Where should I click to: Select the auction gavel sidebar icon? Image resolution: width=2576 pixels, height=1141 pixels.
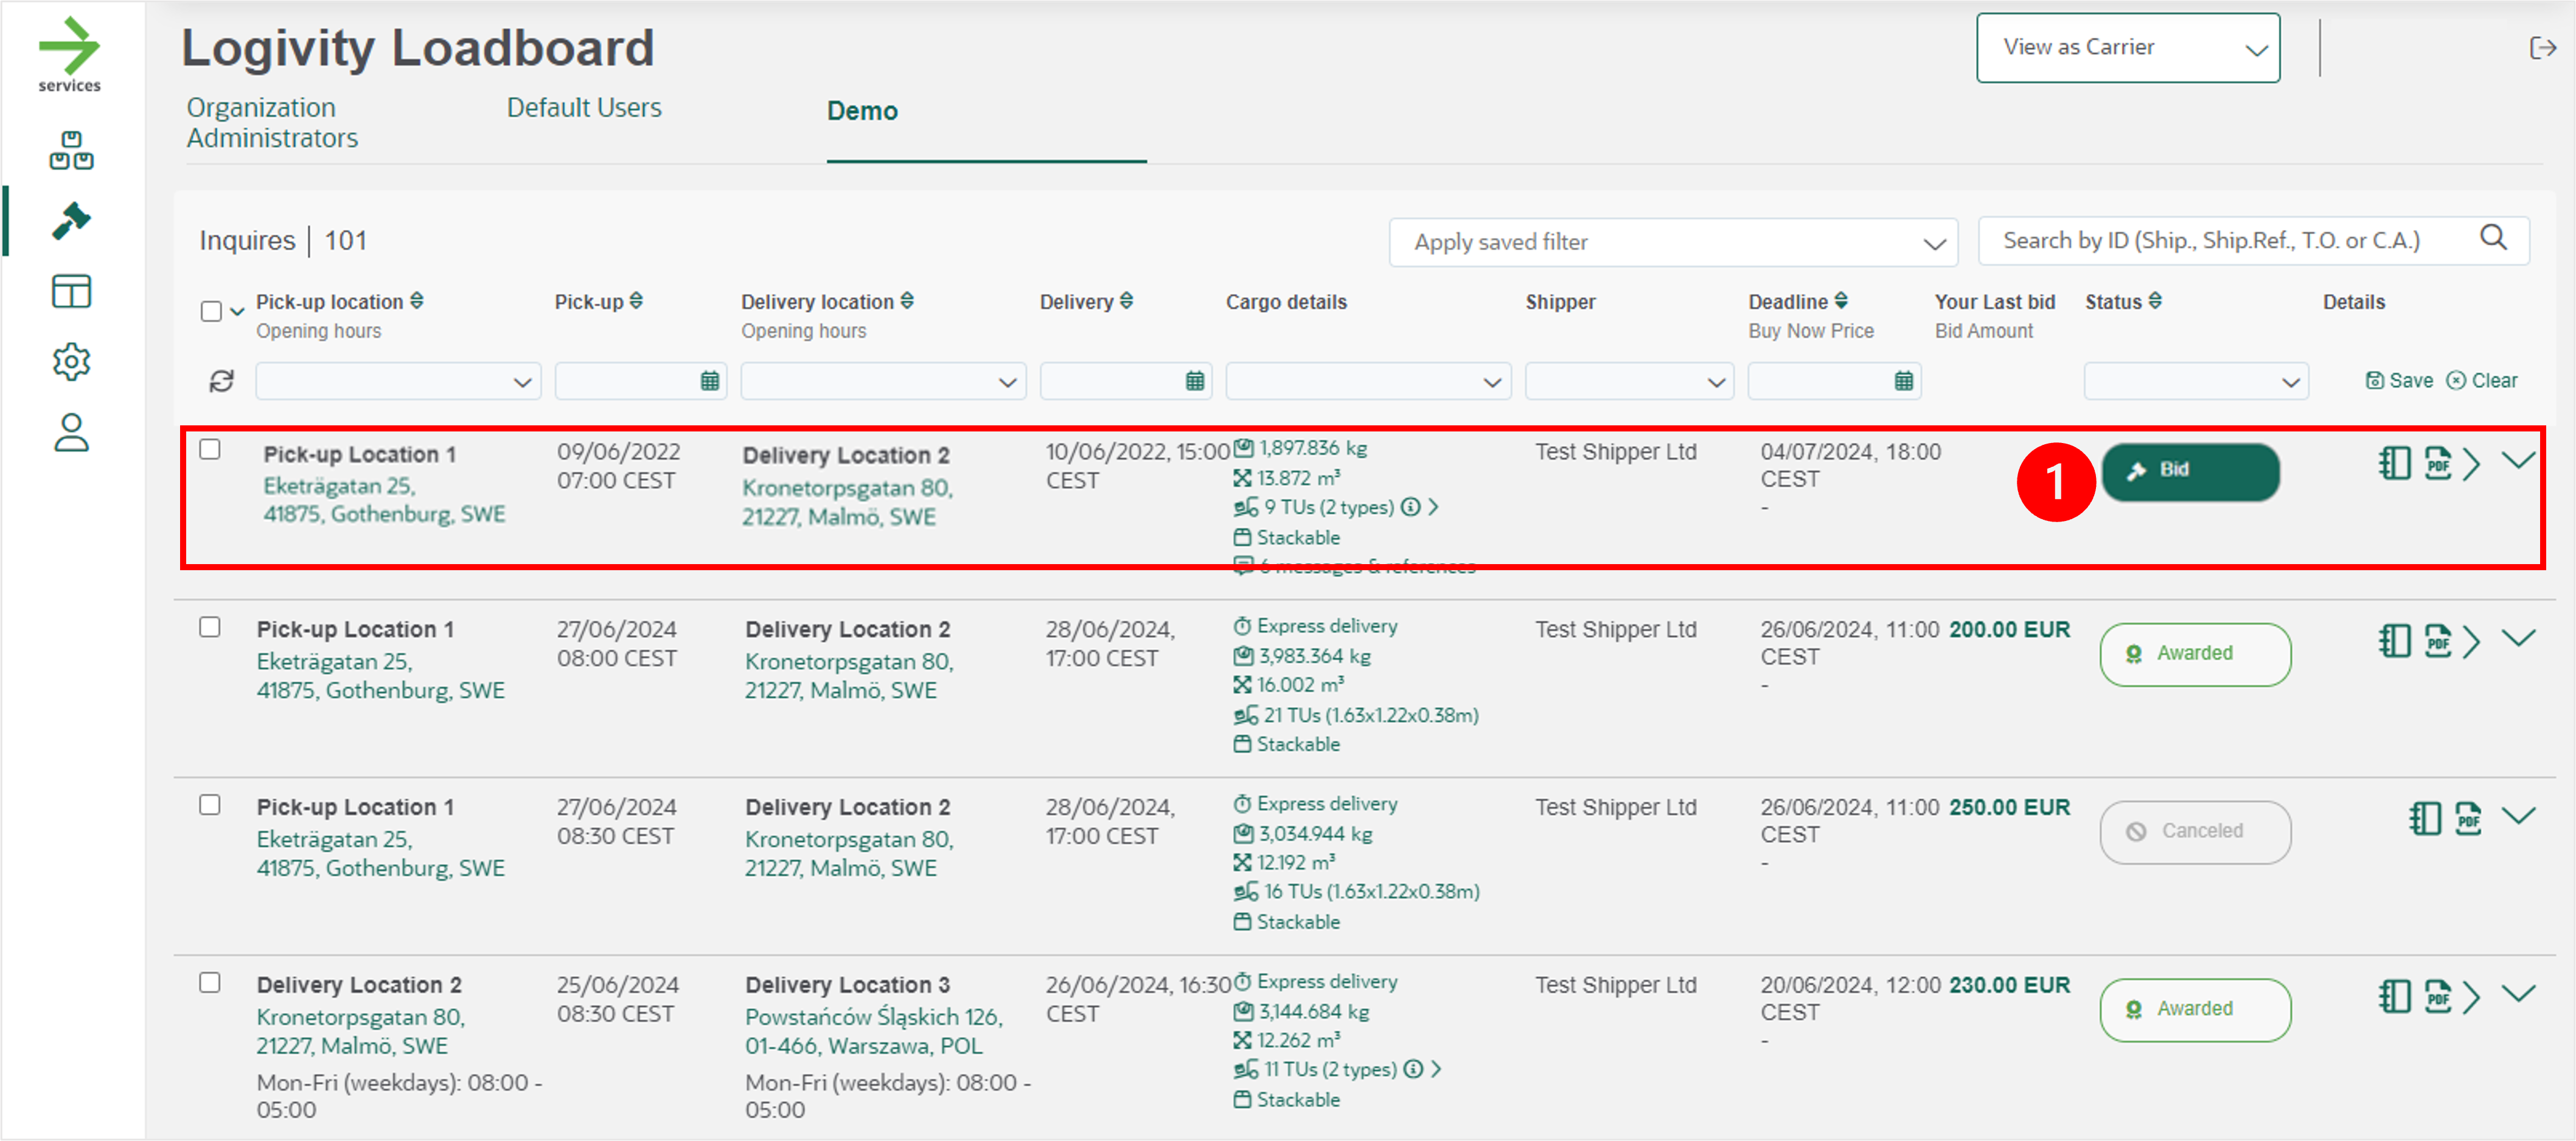[x=71, y=221]
